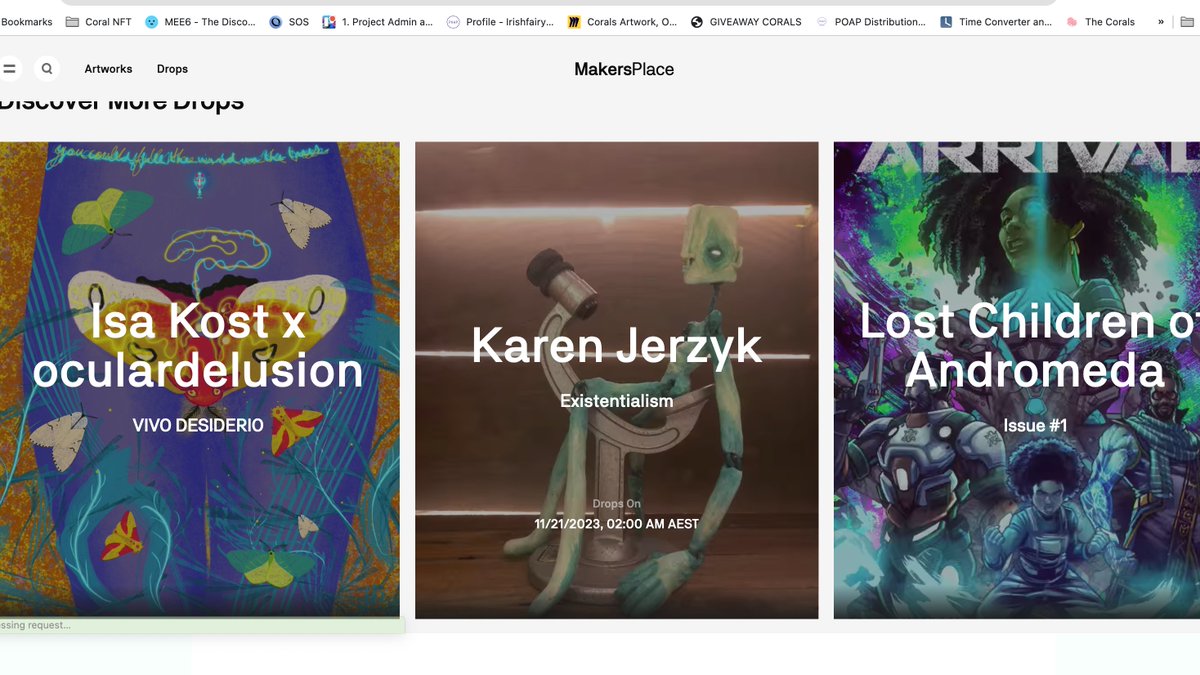1200x675 pixels.
Task: Open the hamburger menu icon
Action: [x=9, y=69]
